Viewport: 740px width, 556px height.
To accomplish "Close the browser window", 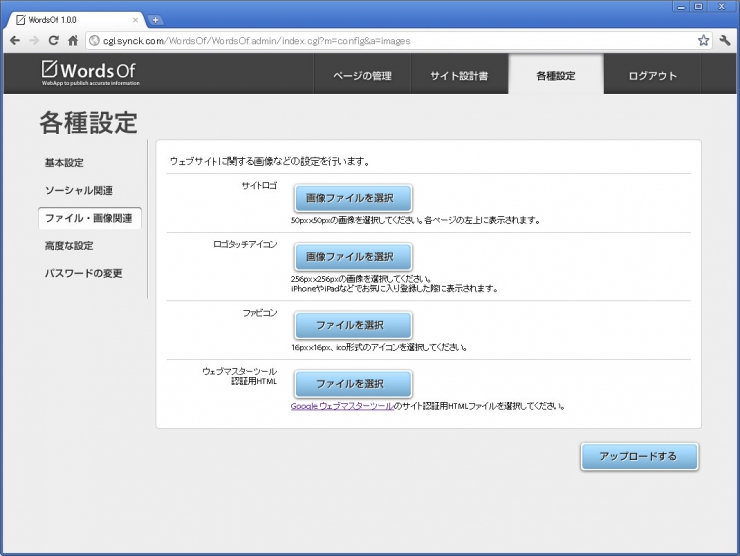I will 722,7.
